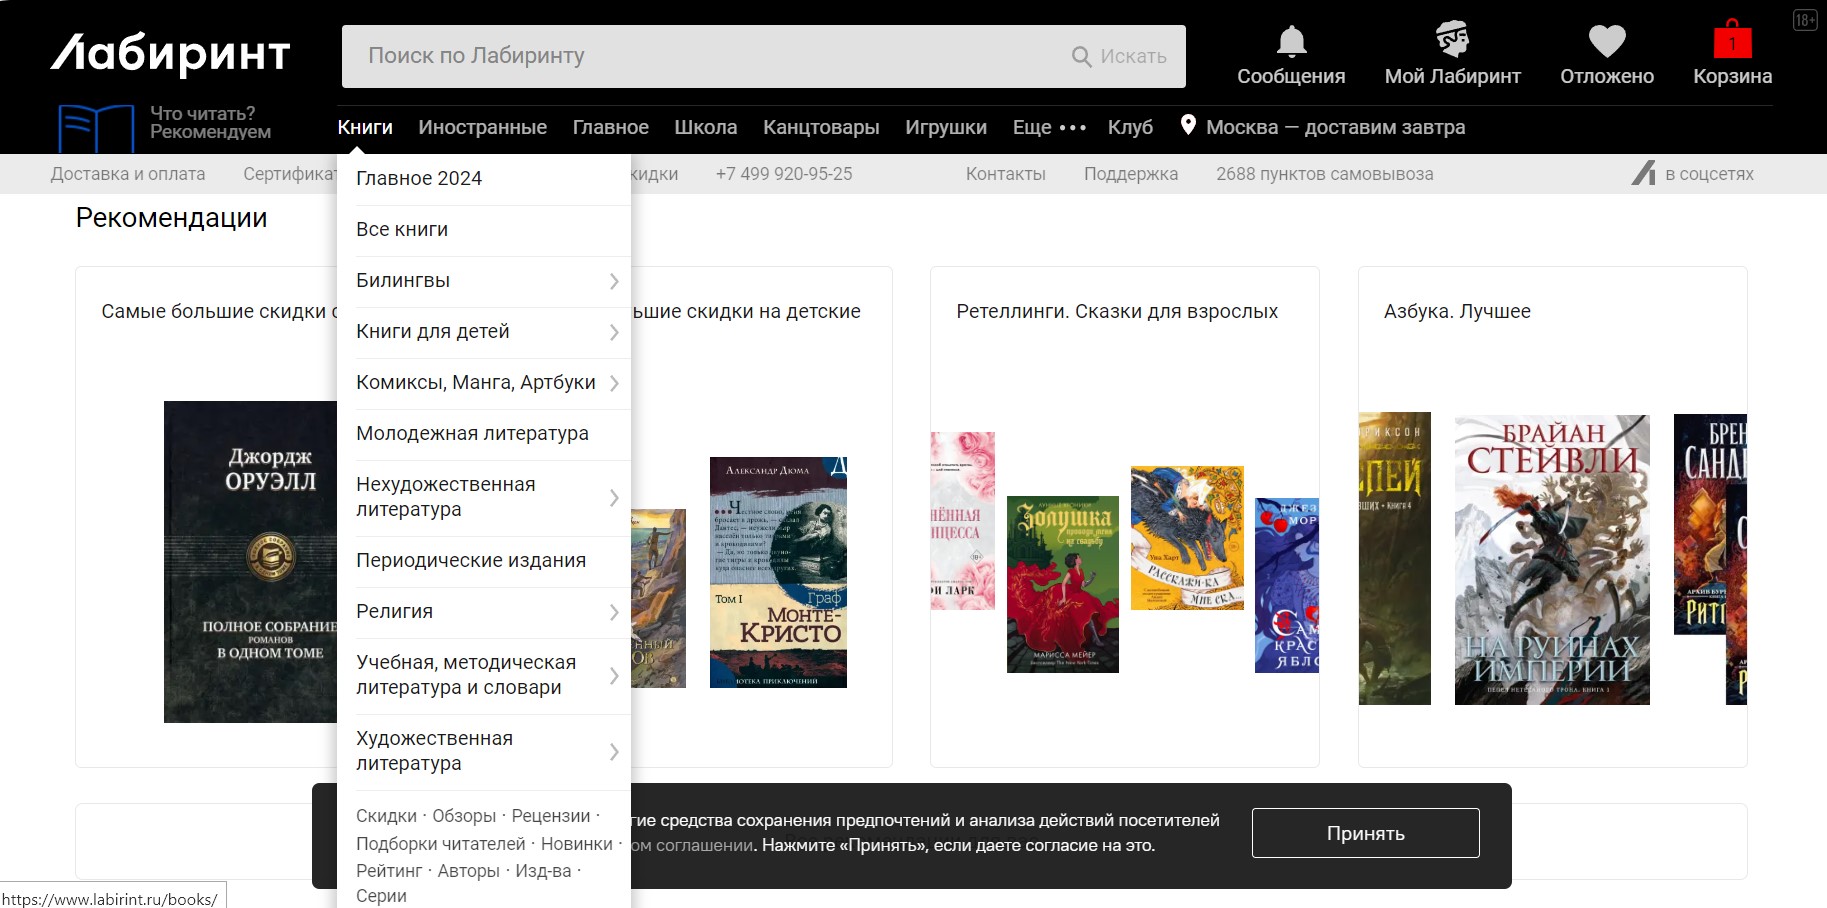Open the Поддержка link
The width and height of the screenshot is (1827, 908).
(1130, 174)
